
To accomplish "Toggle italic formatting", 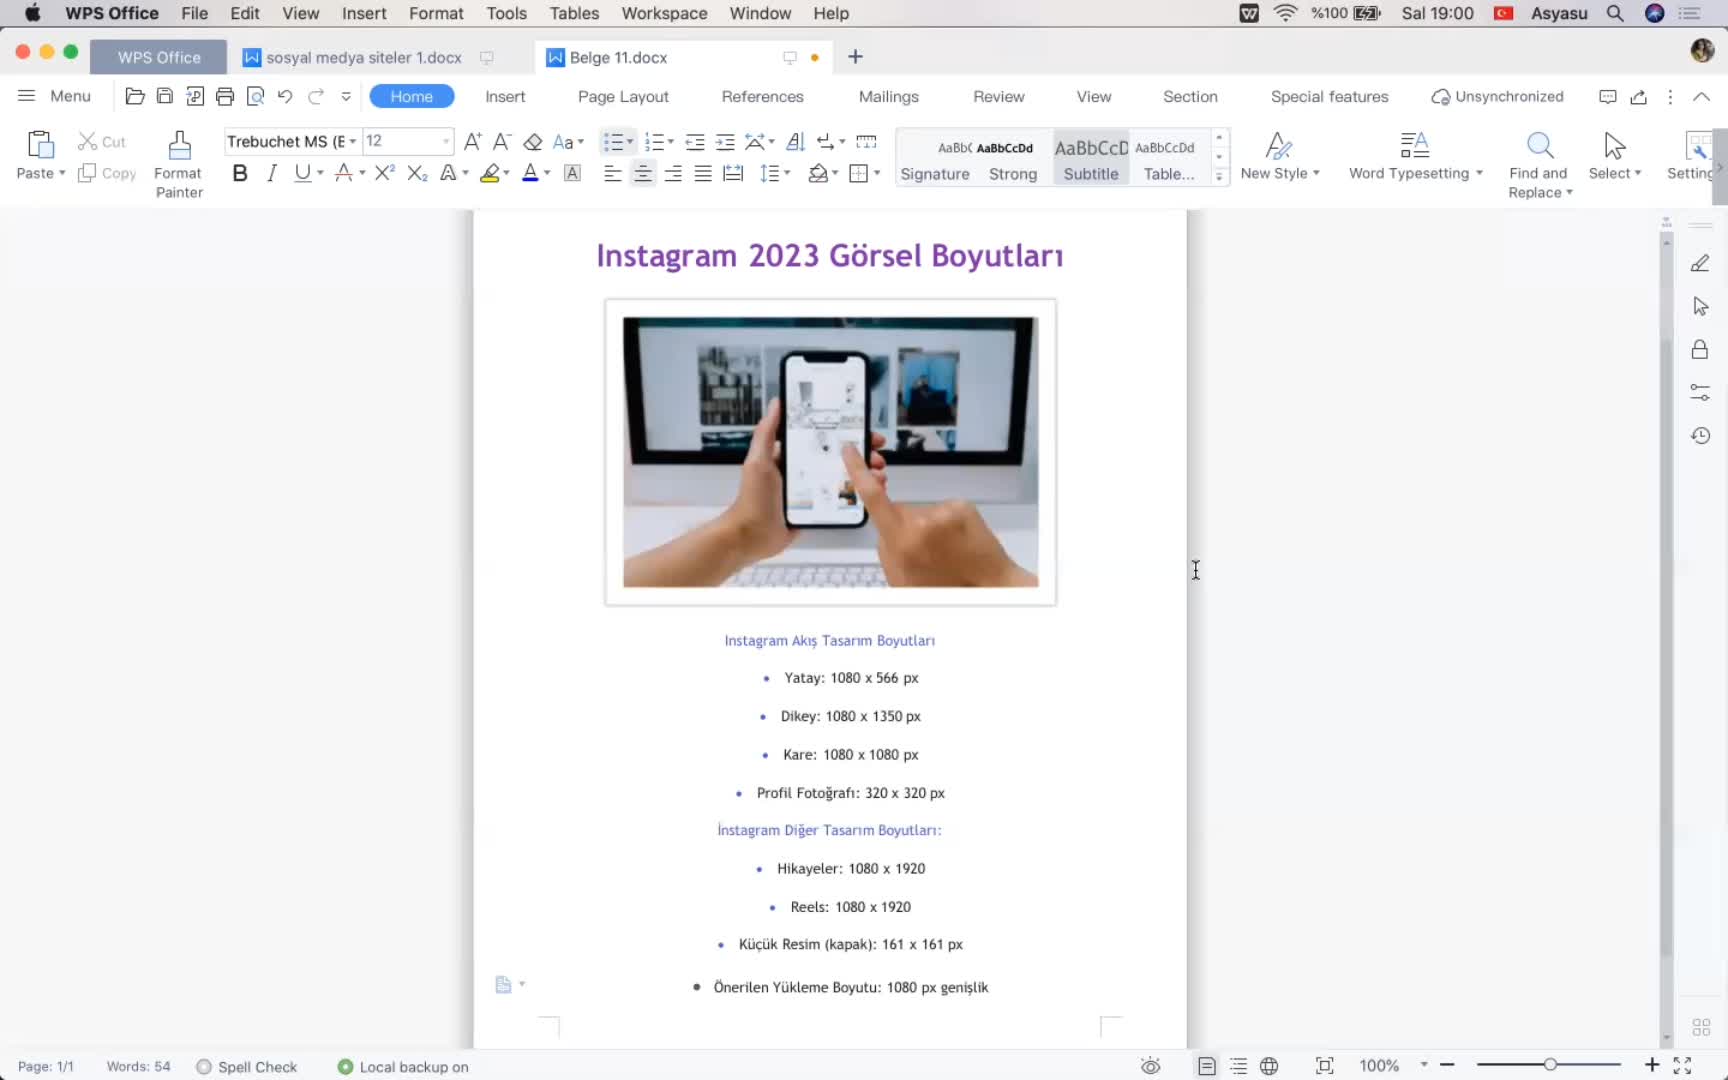I will pos(271,173).
